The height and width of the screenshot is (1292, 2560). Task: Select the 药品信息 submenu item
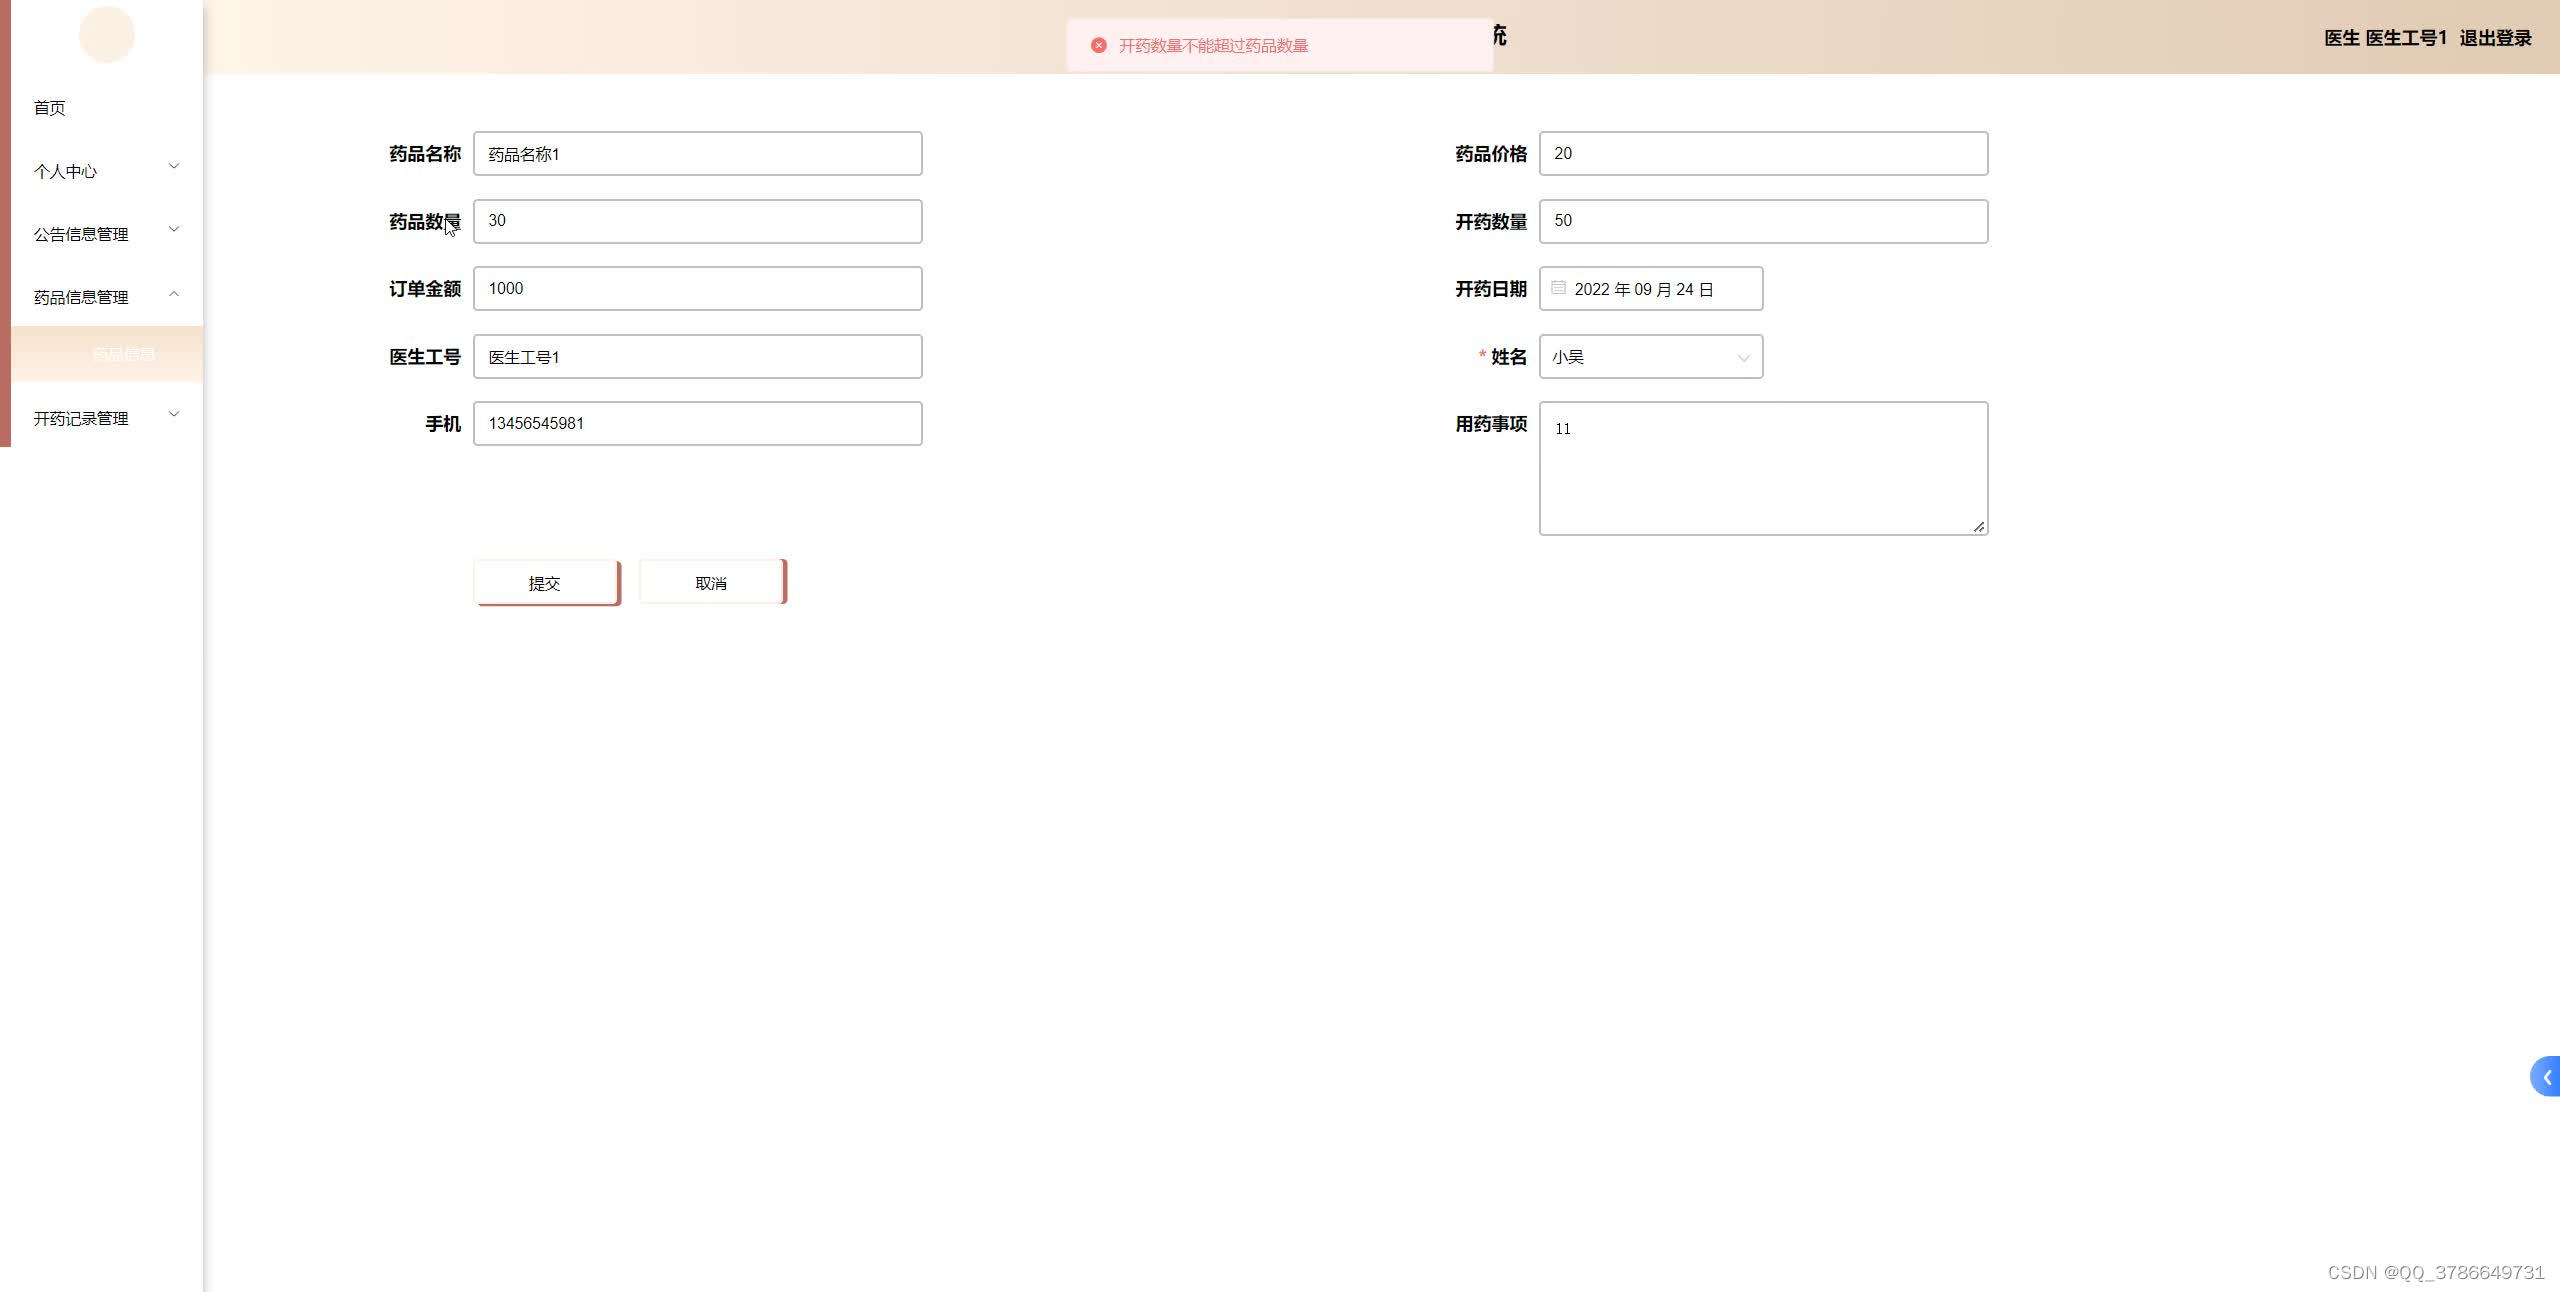coord(107,354)
